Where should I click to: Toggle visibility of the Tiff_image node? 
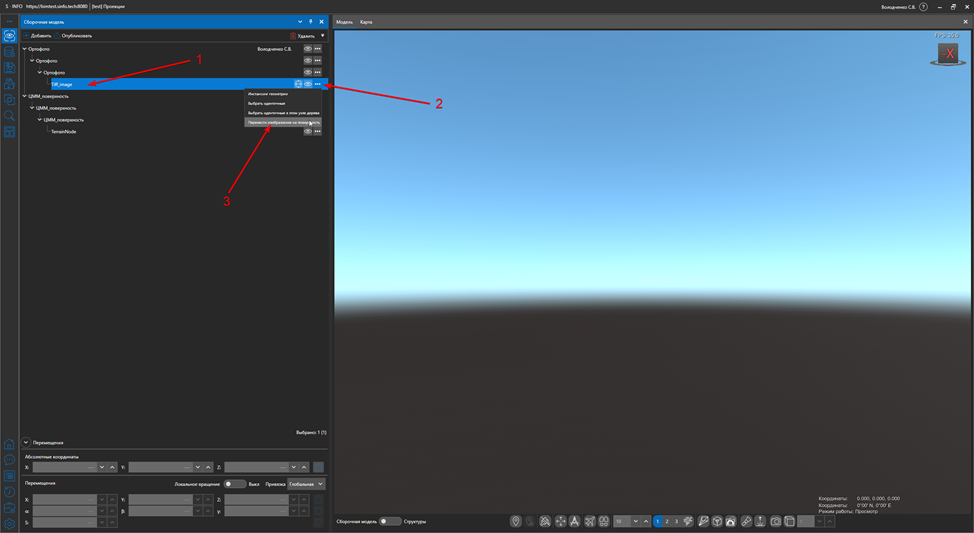click(x=307, y=84)
